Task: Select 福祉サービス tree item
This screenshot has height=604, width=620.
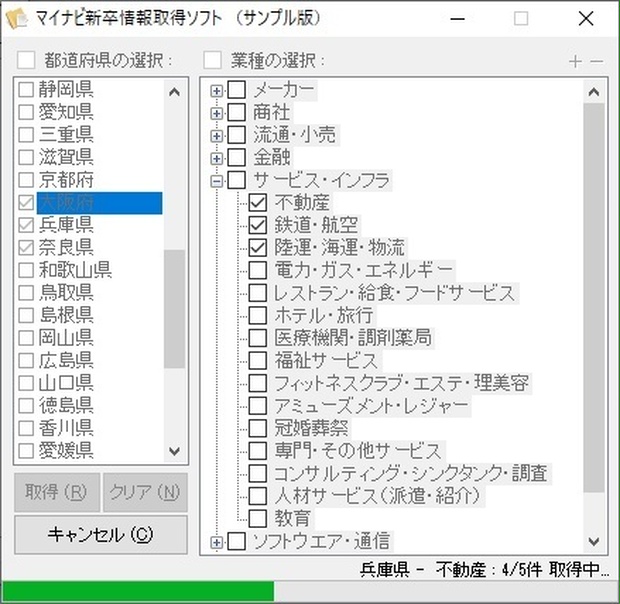Action: pyautogui.click(x=326, y=361)
